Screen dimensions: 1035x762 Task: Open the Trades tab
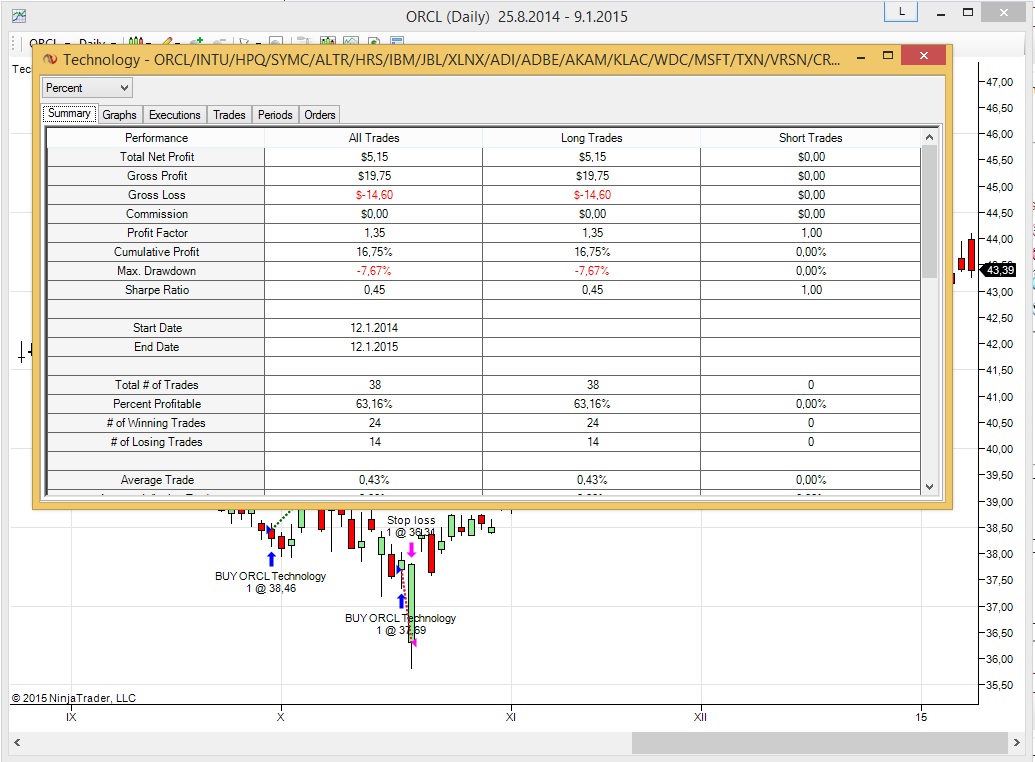click(x=229, y=115)
